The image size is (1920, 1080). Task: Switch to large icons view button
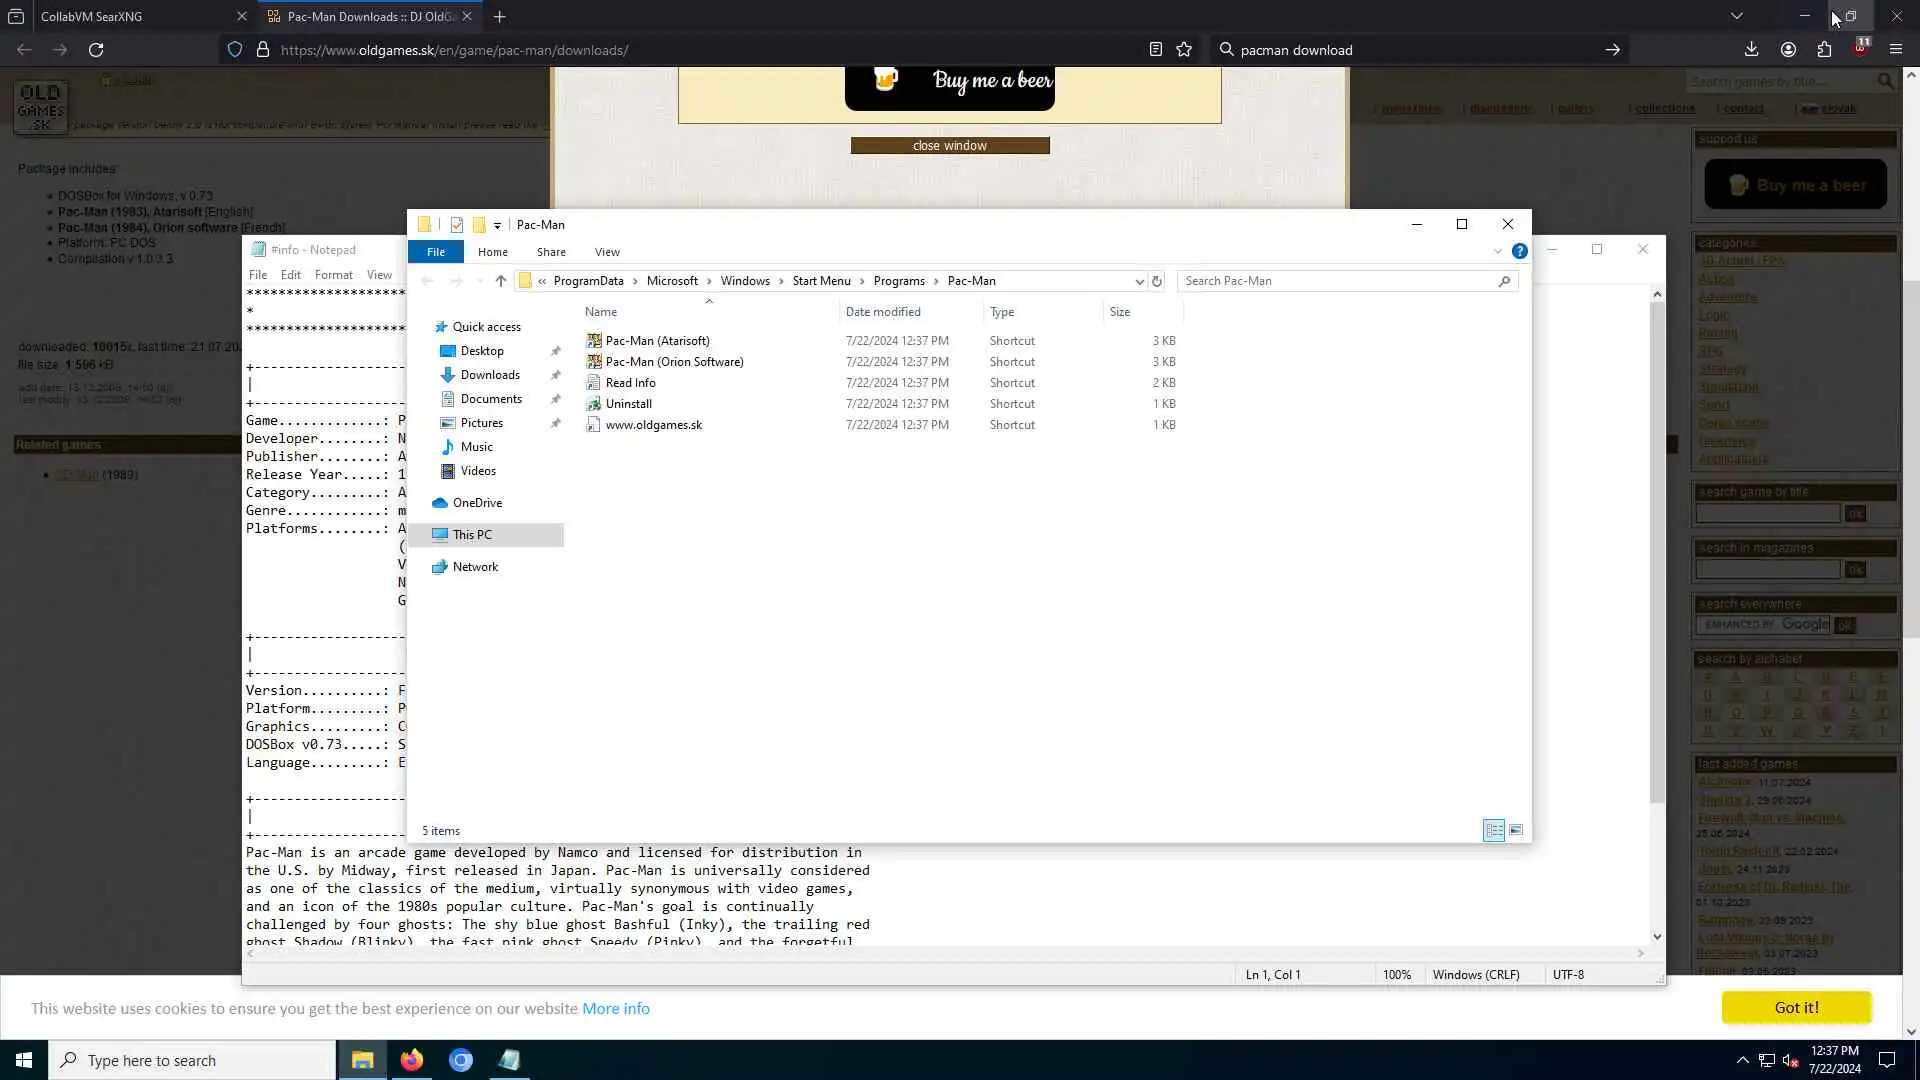(x=1516, y=831)
